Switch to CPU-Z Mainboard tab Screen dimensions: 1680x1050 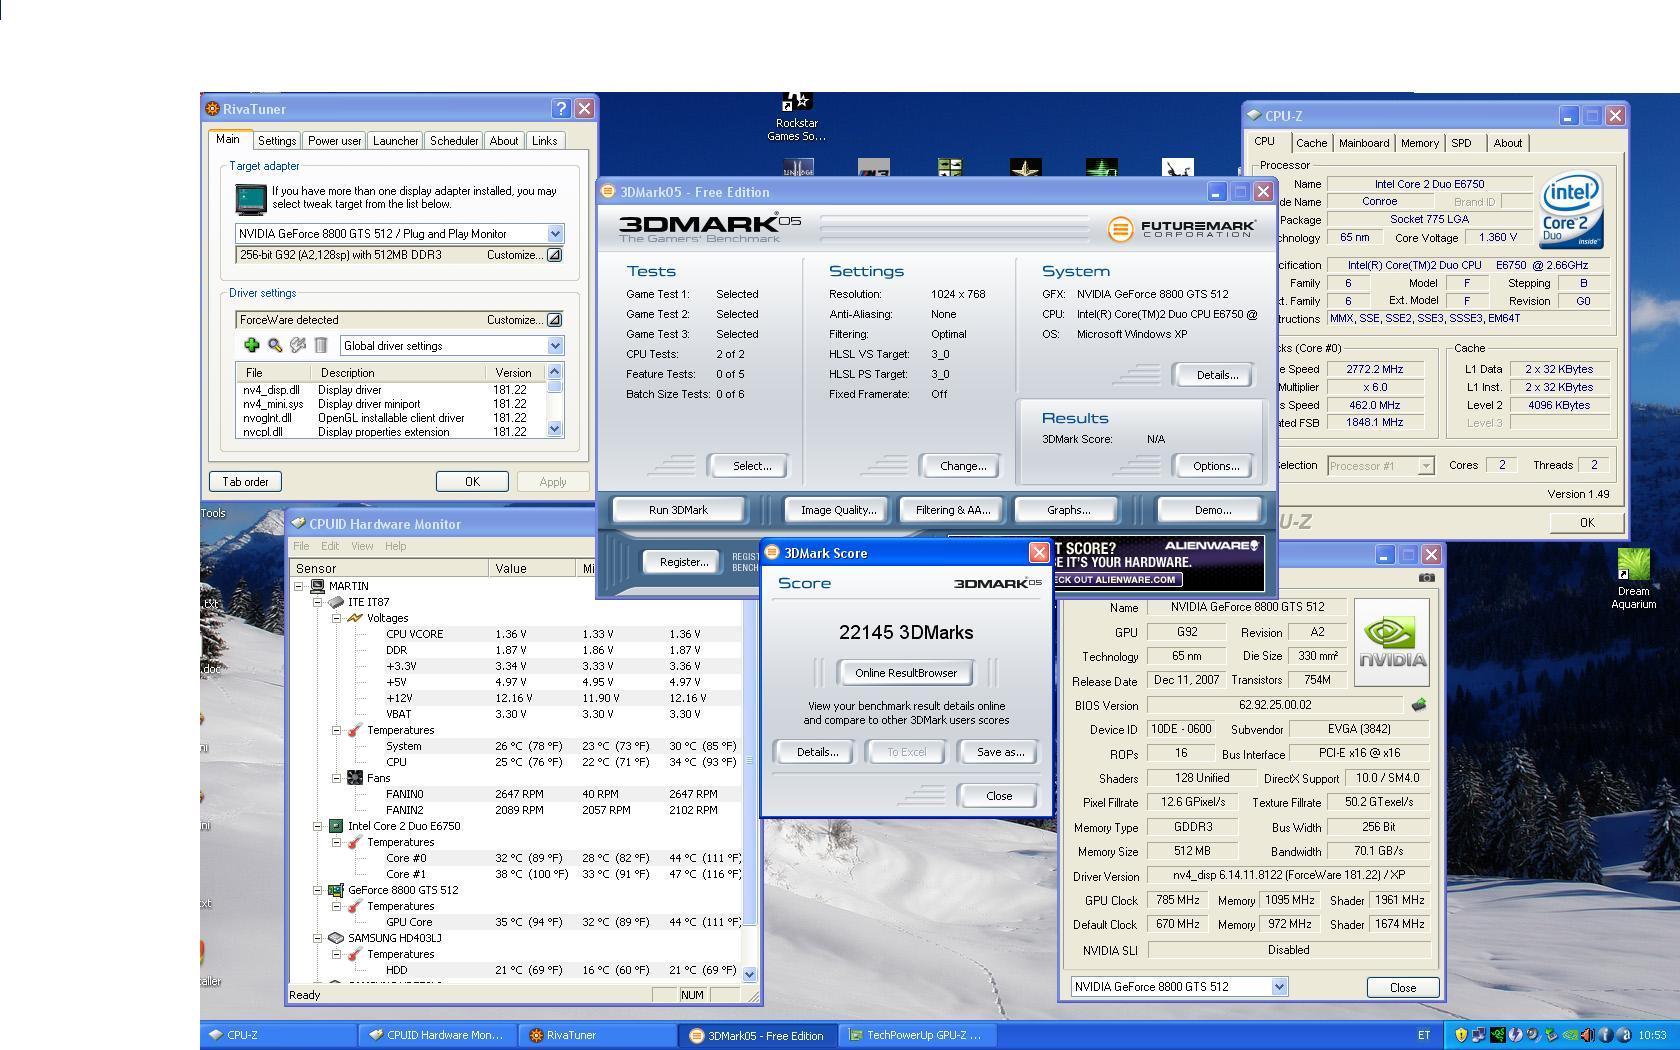(x=1364, y=143)
